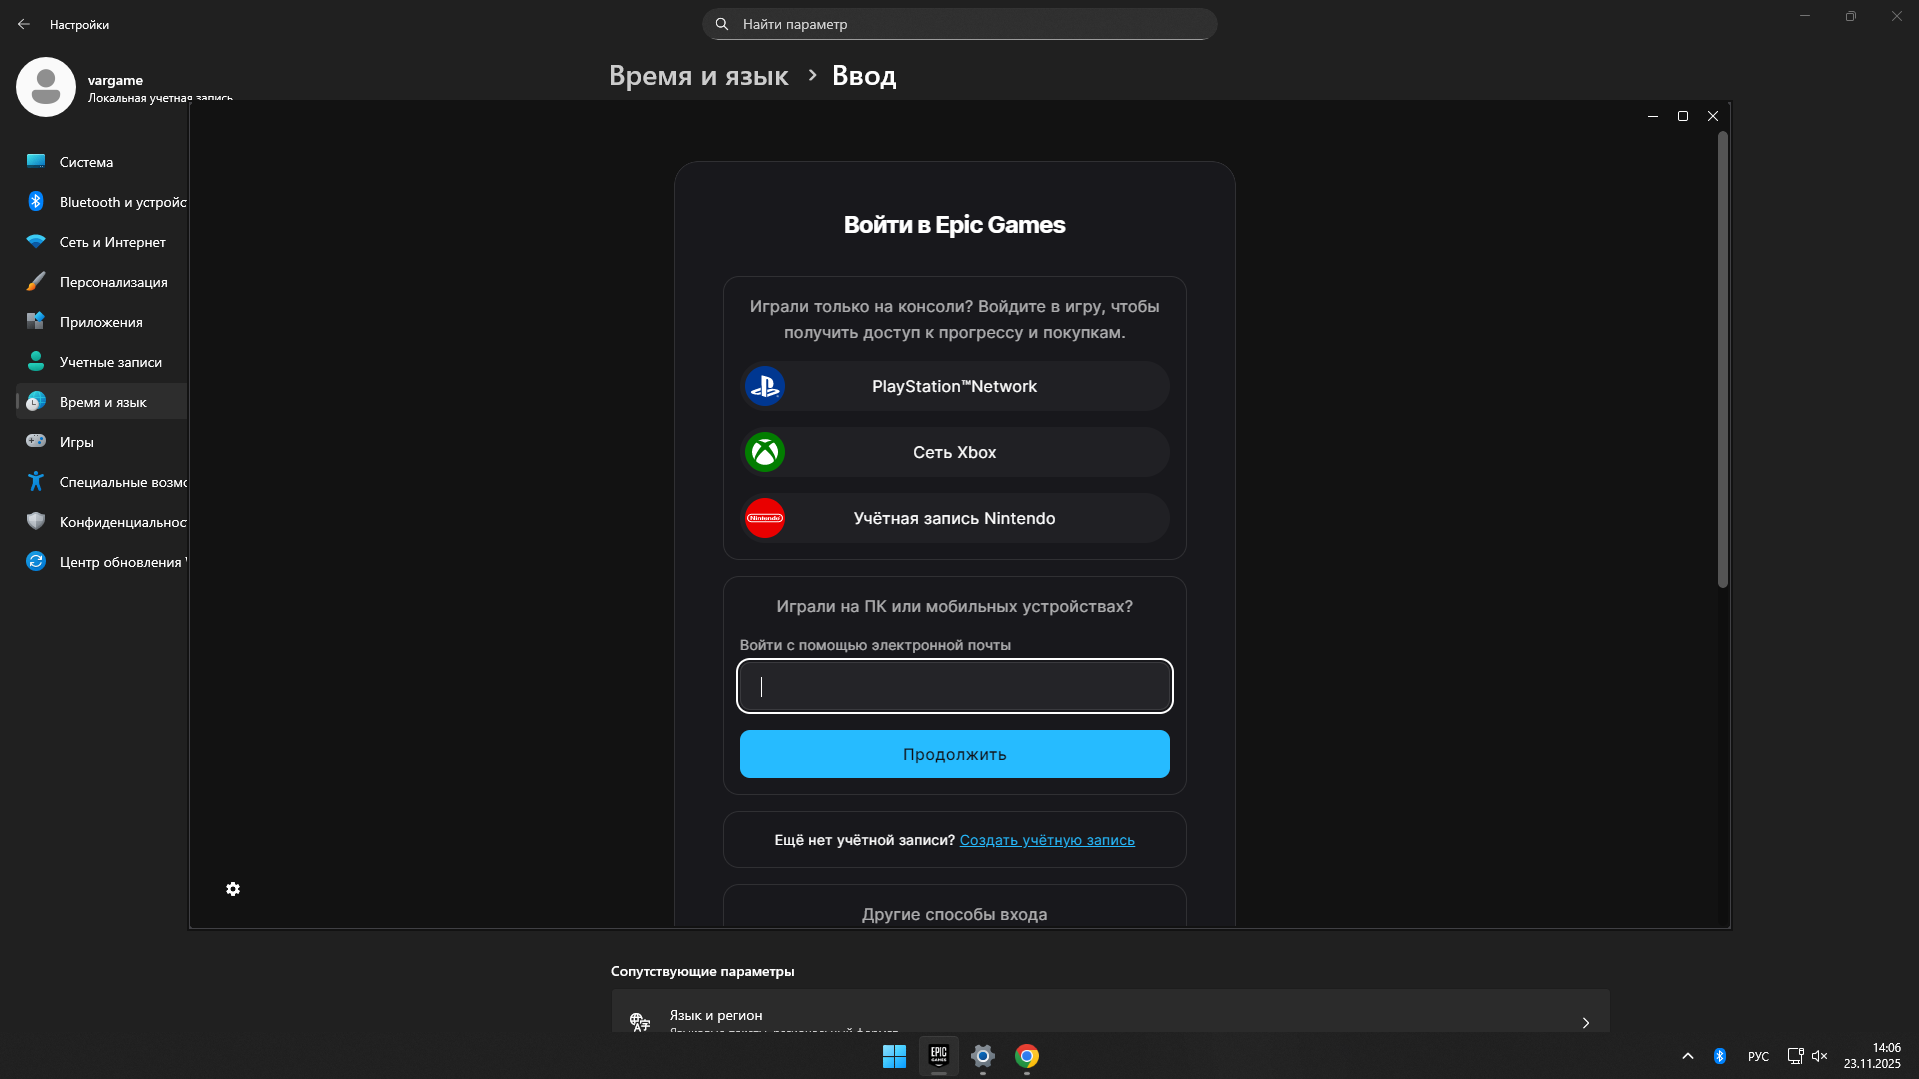Sign in with Сеть Xbox
Viewport: 1919px width, 1079px height.
(x=954, y=452)
